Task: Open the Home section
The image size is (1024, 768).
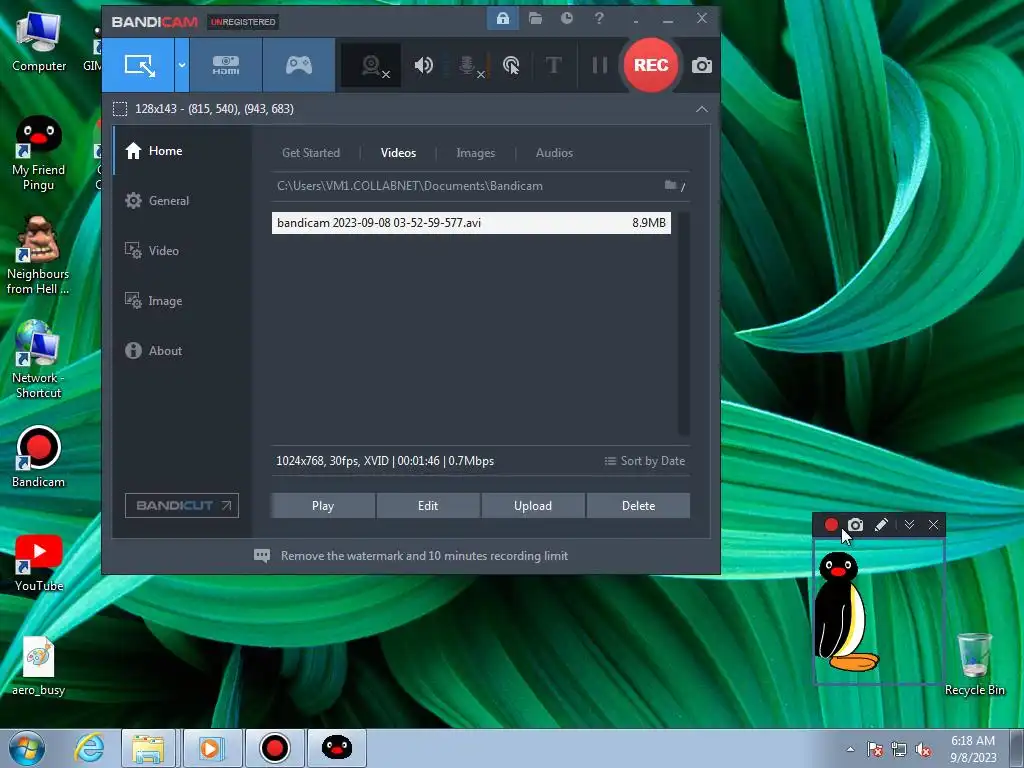Action: coord(182,151)
